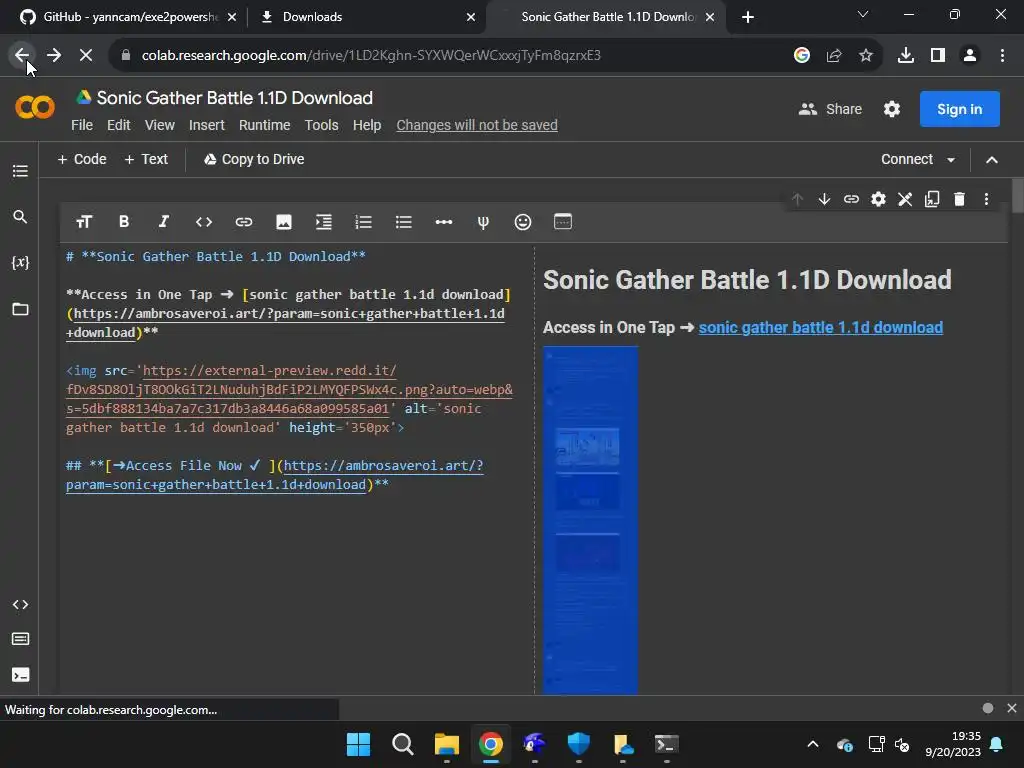The image size is (1024, 768).
Task: Open Chrome tab search chevron
Action: point(863,14)
